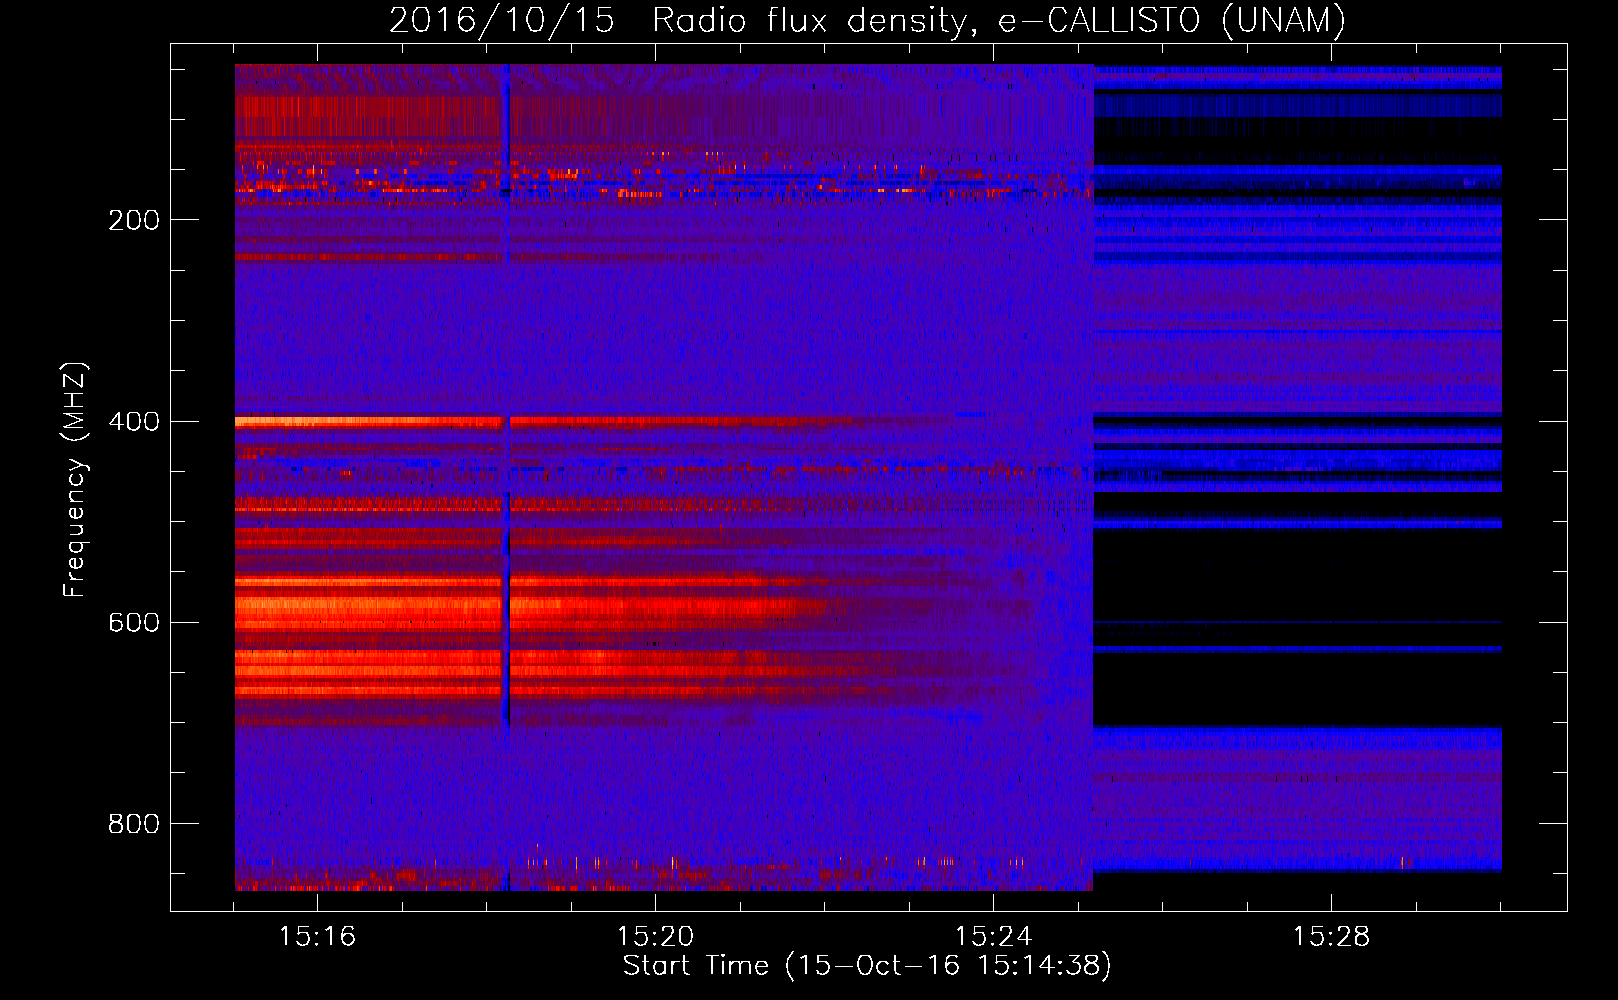The image size is (1618, 1000).
Task: Click the 400 frequency tick label
Action: 134,421
